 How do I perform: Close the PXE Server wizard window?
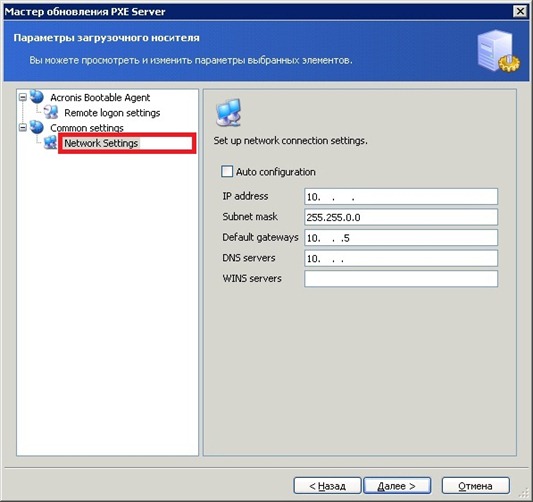520,12
